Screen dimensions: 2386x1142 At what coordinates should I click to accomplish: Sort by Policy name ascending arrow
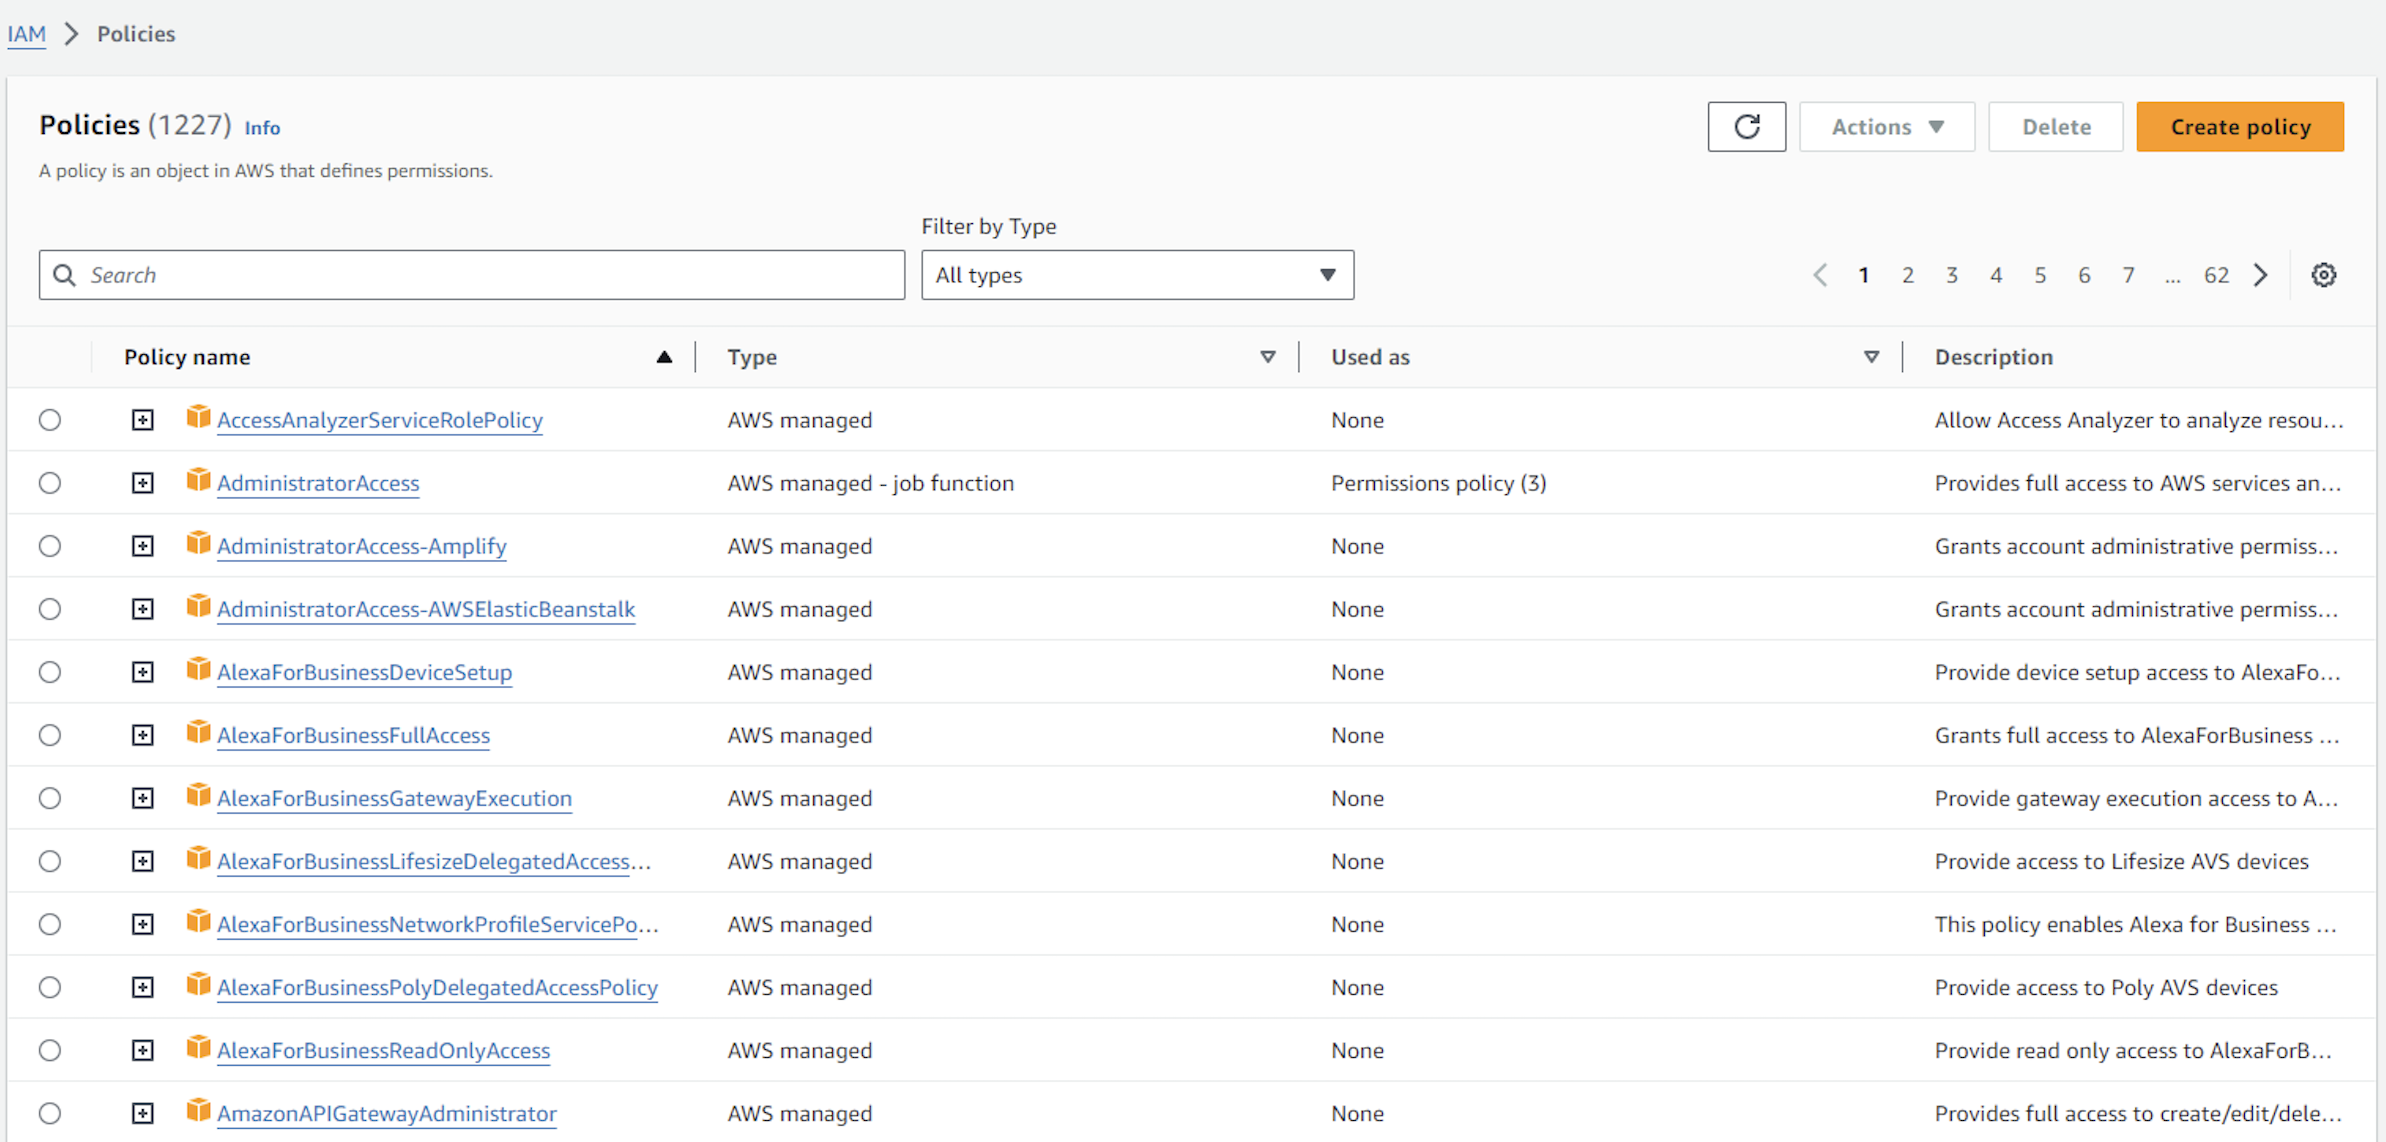(x=664, y=357)
